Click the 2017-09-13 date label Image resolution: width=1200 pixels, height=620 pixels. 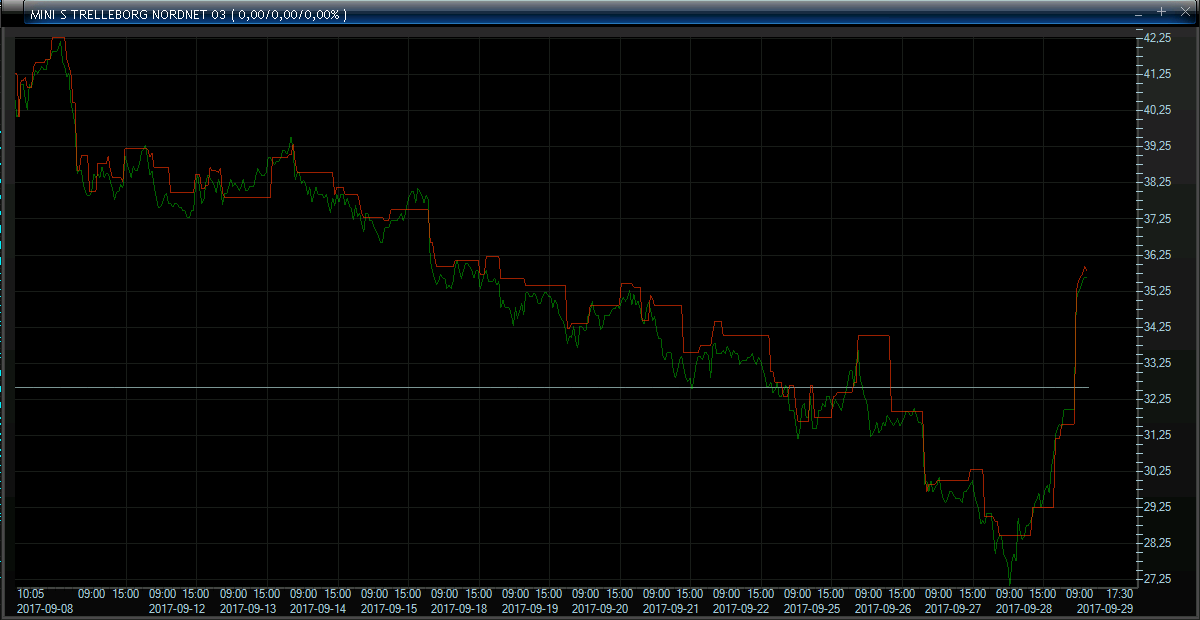[x=248, y=608]
